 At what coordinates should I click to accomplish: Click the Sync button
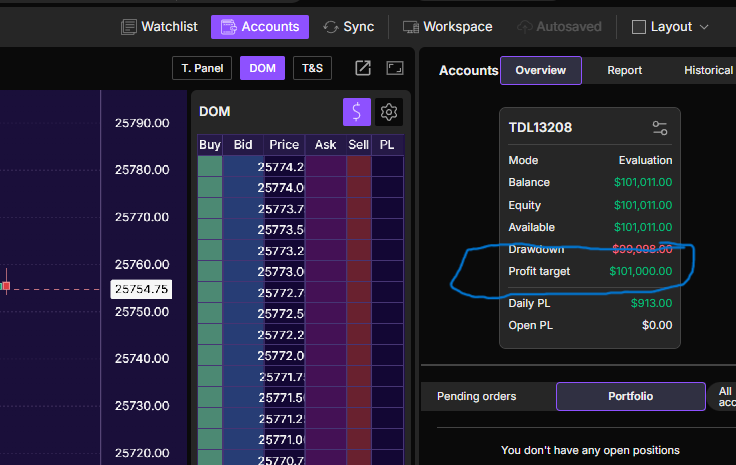349,27
